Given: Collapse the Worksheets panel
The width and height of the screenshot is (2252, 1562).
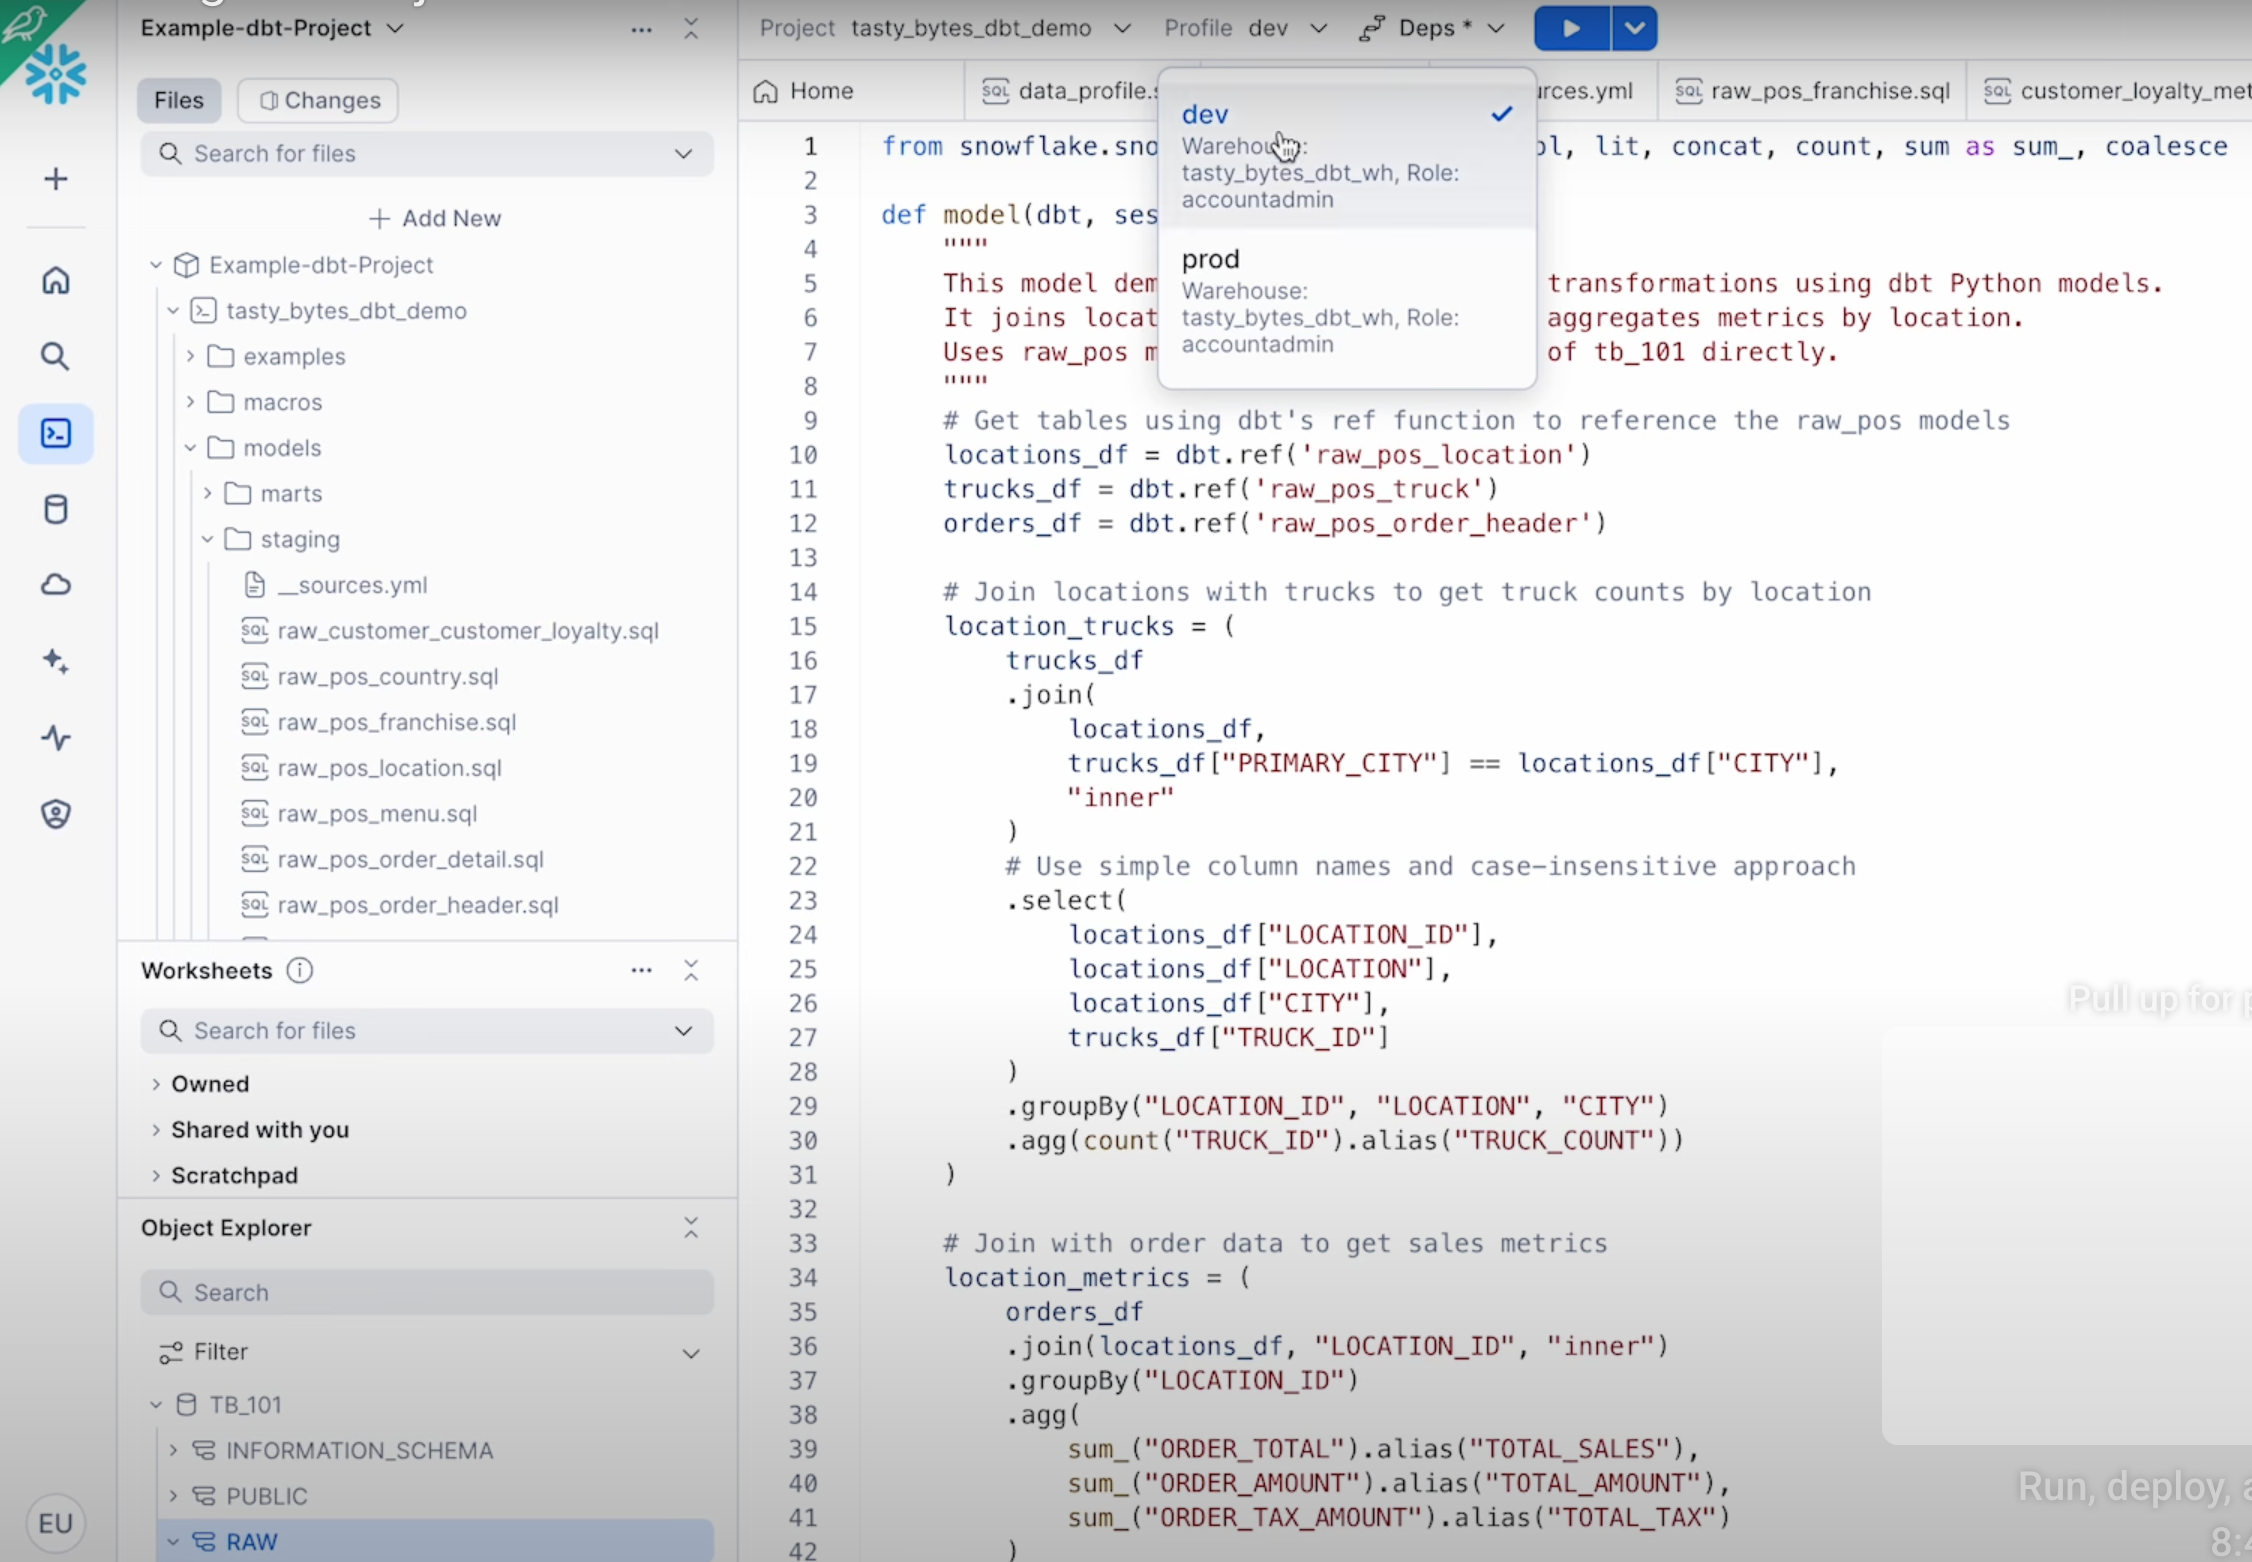Looking at the screenshot, I should (691, 970).
